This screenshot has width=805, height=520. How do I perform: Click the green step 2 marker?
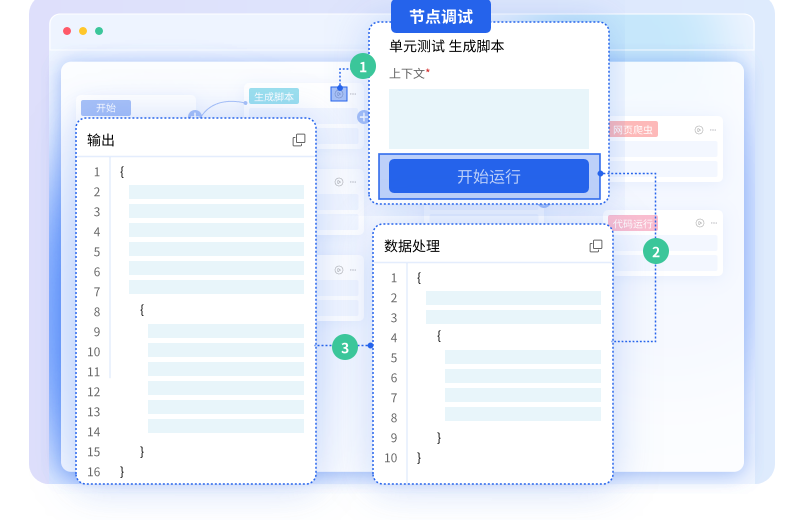click(x=656, y=252)
